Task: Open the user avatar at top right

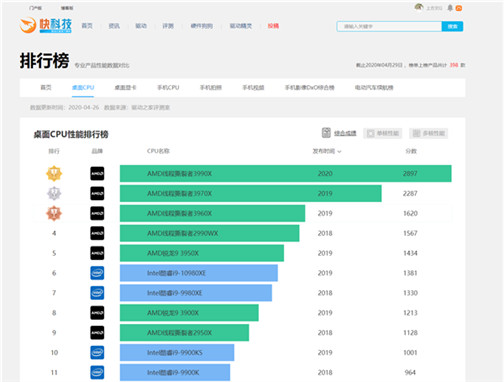Action: pos(419,7)
